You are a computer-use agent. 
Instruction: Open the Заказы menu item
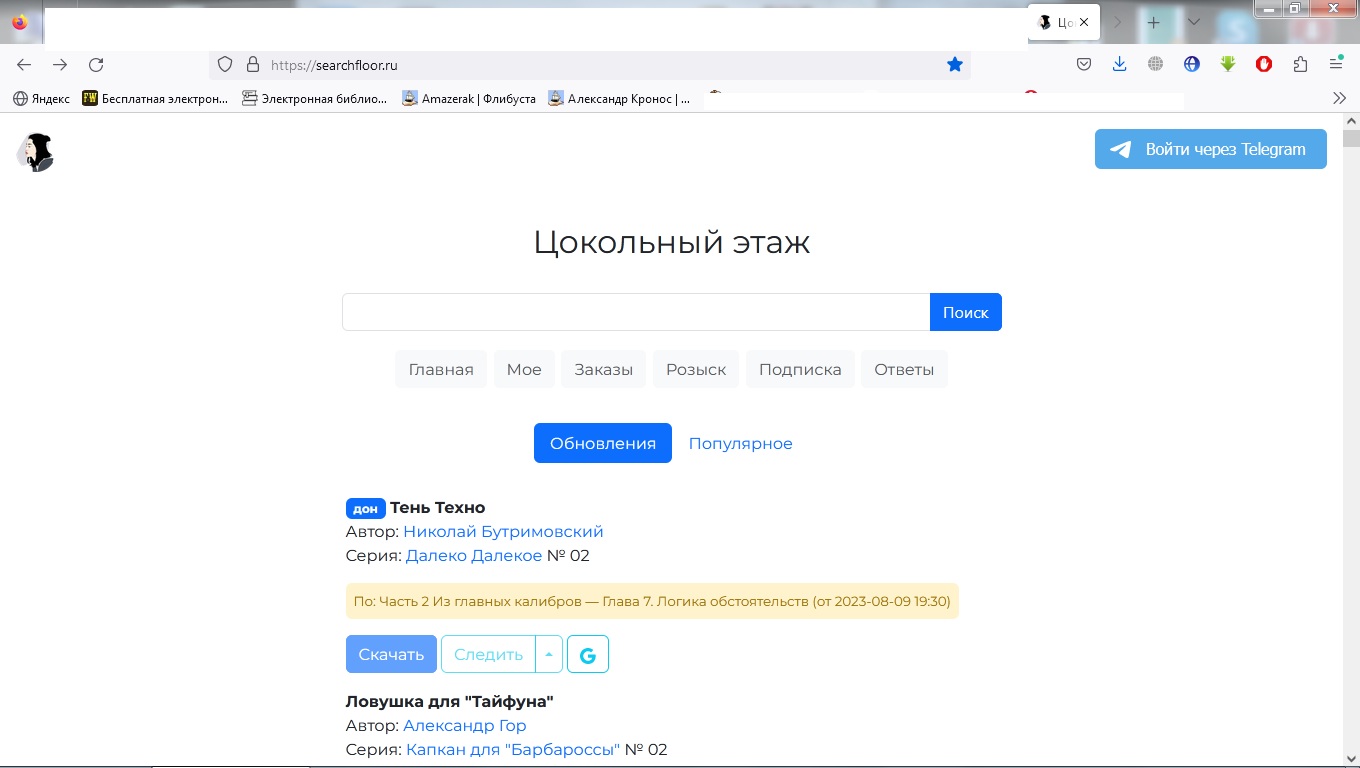[604, 369]
